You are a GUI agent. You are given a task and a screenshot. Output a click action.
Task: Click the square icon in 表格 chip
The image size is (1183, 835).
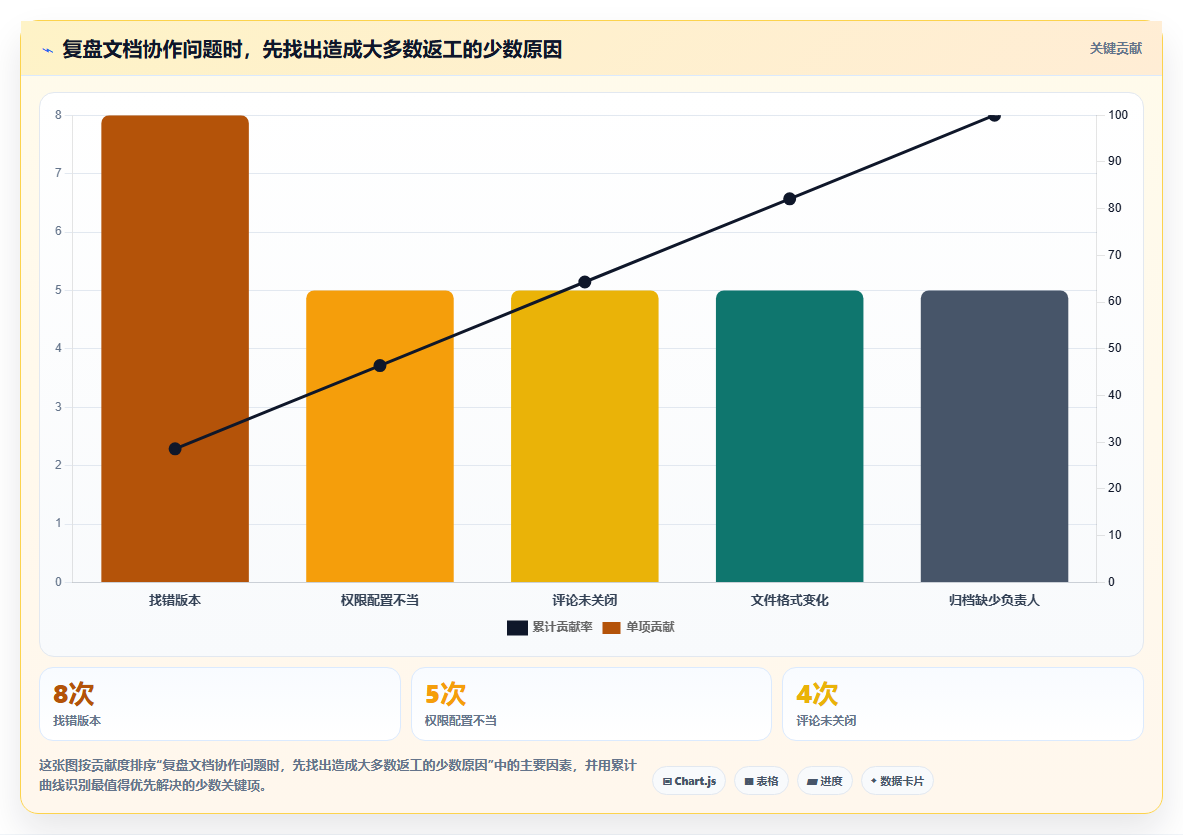pyautogui.click(x=749, y=781)
